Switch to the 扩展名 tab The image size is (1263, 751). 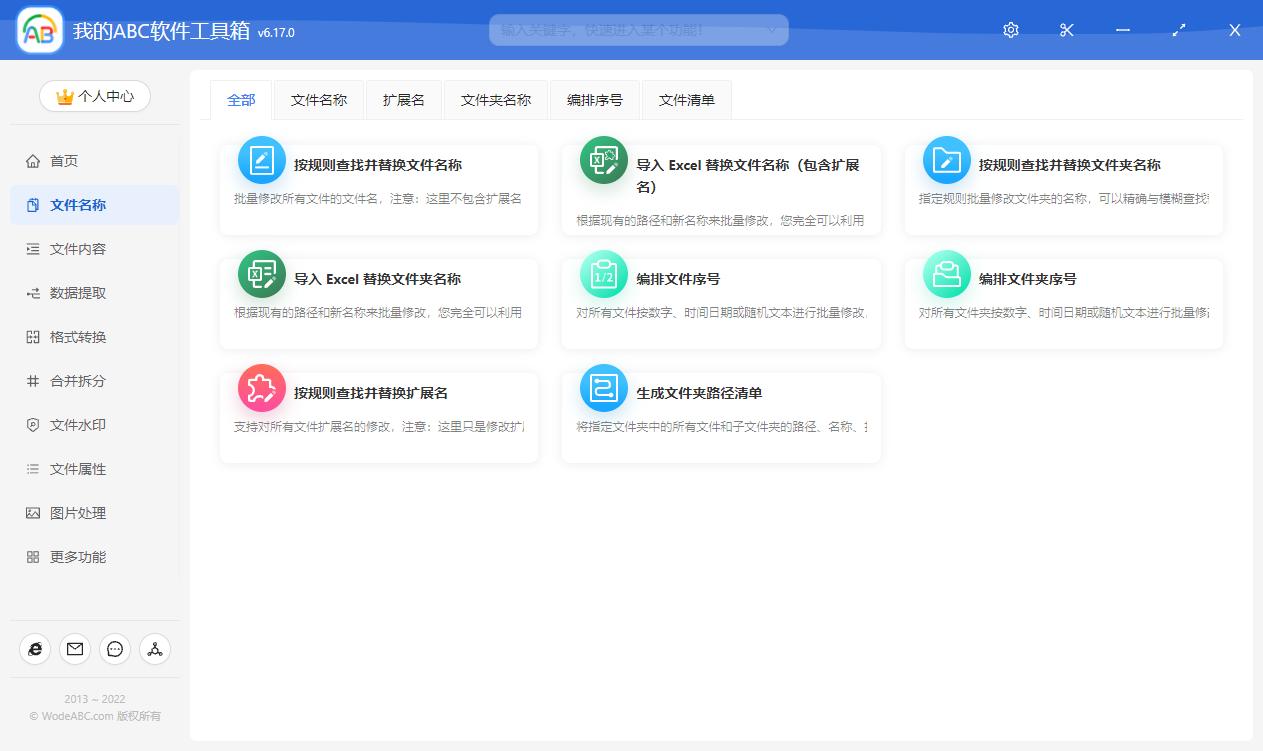403,99
